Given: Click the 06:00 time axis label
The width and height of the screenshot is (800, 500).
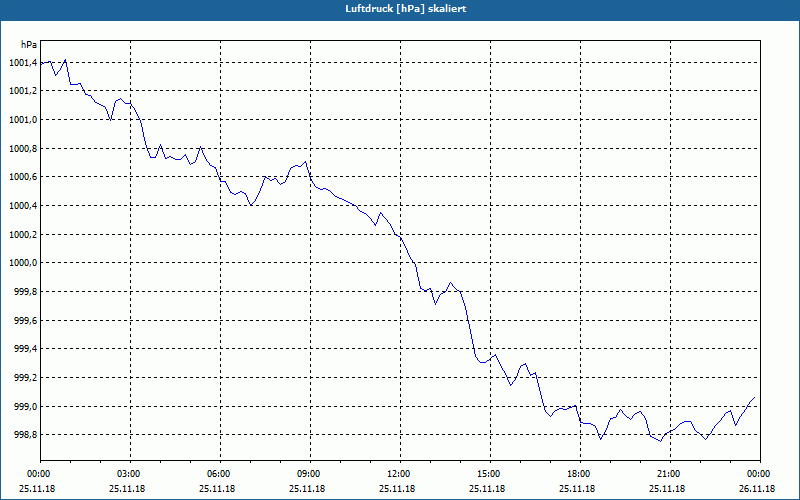Looking at the screenshot, I should pos(218,474).
